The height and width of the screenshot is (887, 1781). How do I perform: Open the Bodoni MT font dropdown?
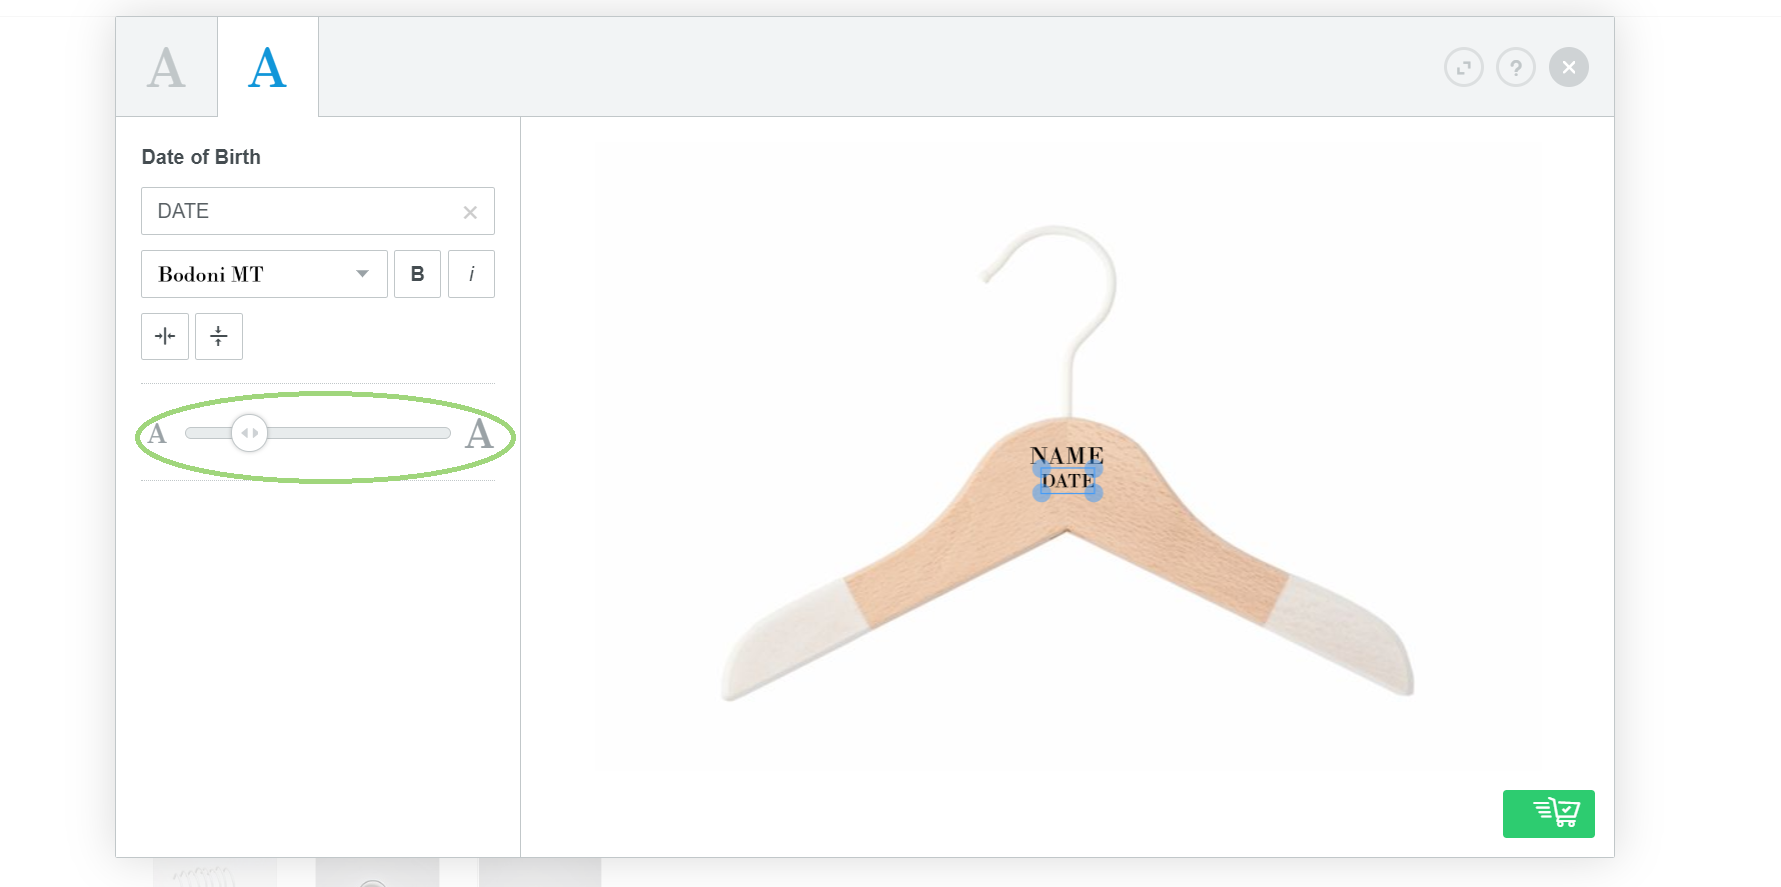click(x=264, y=274)
